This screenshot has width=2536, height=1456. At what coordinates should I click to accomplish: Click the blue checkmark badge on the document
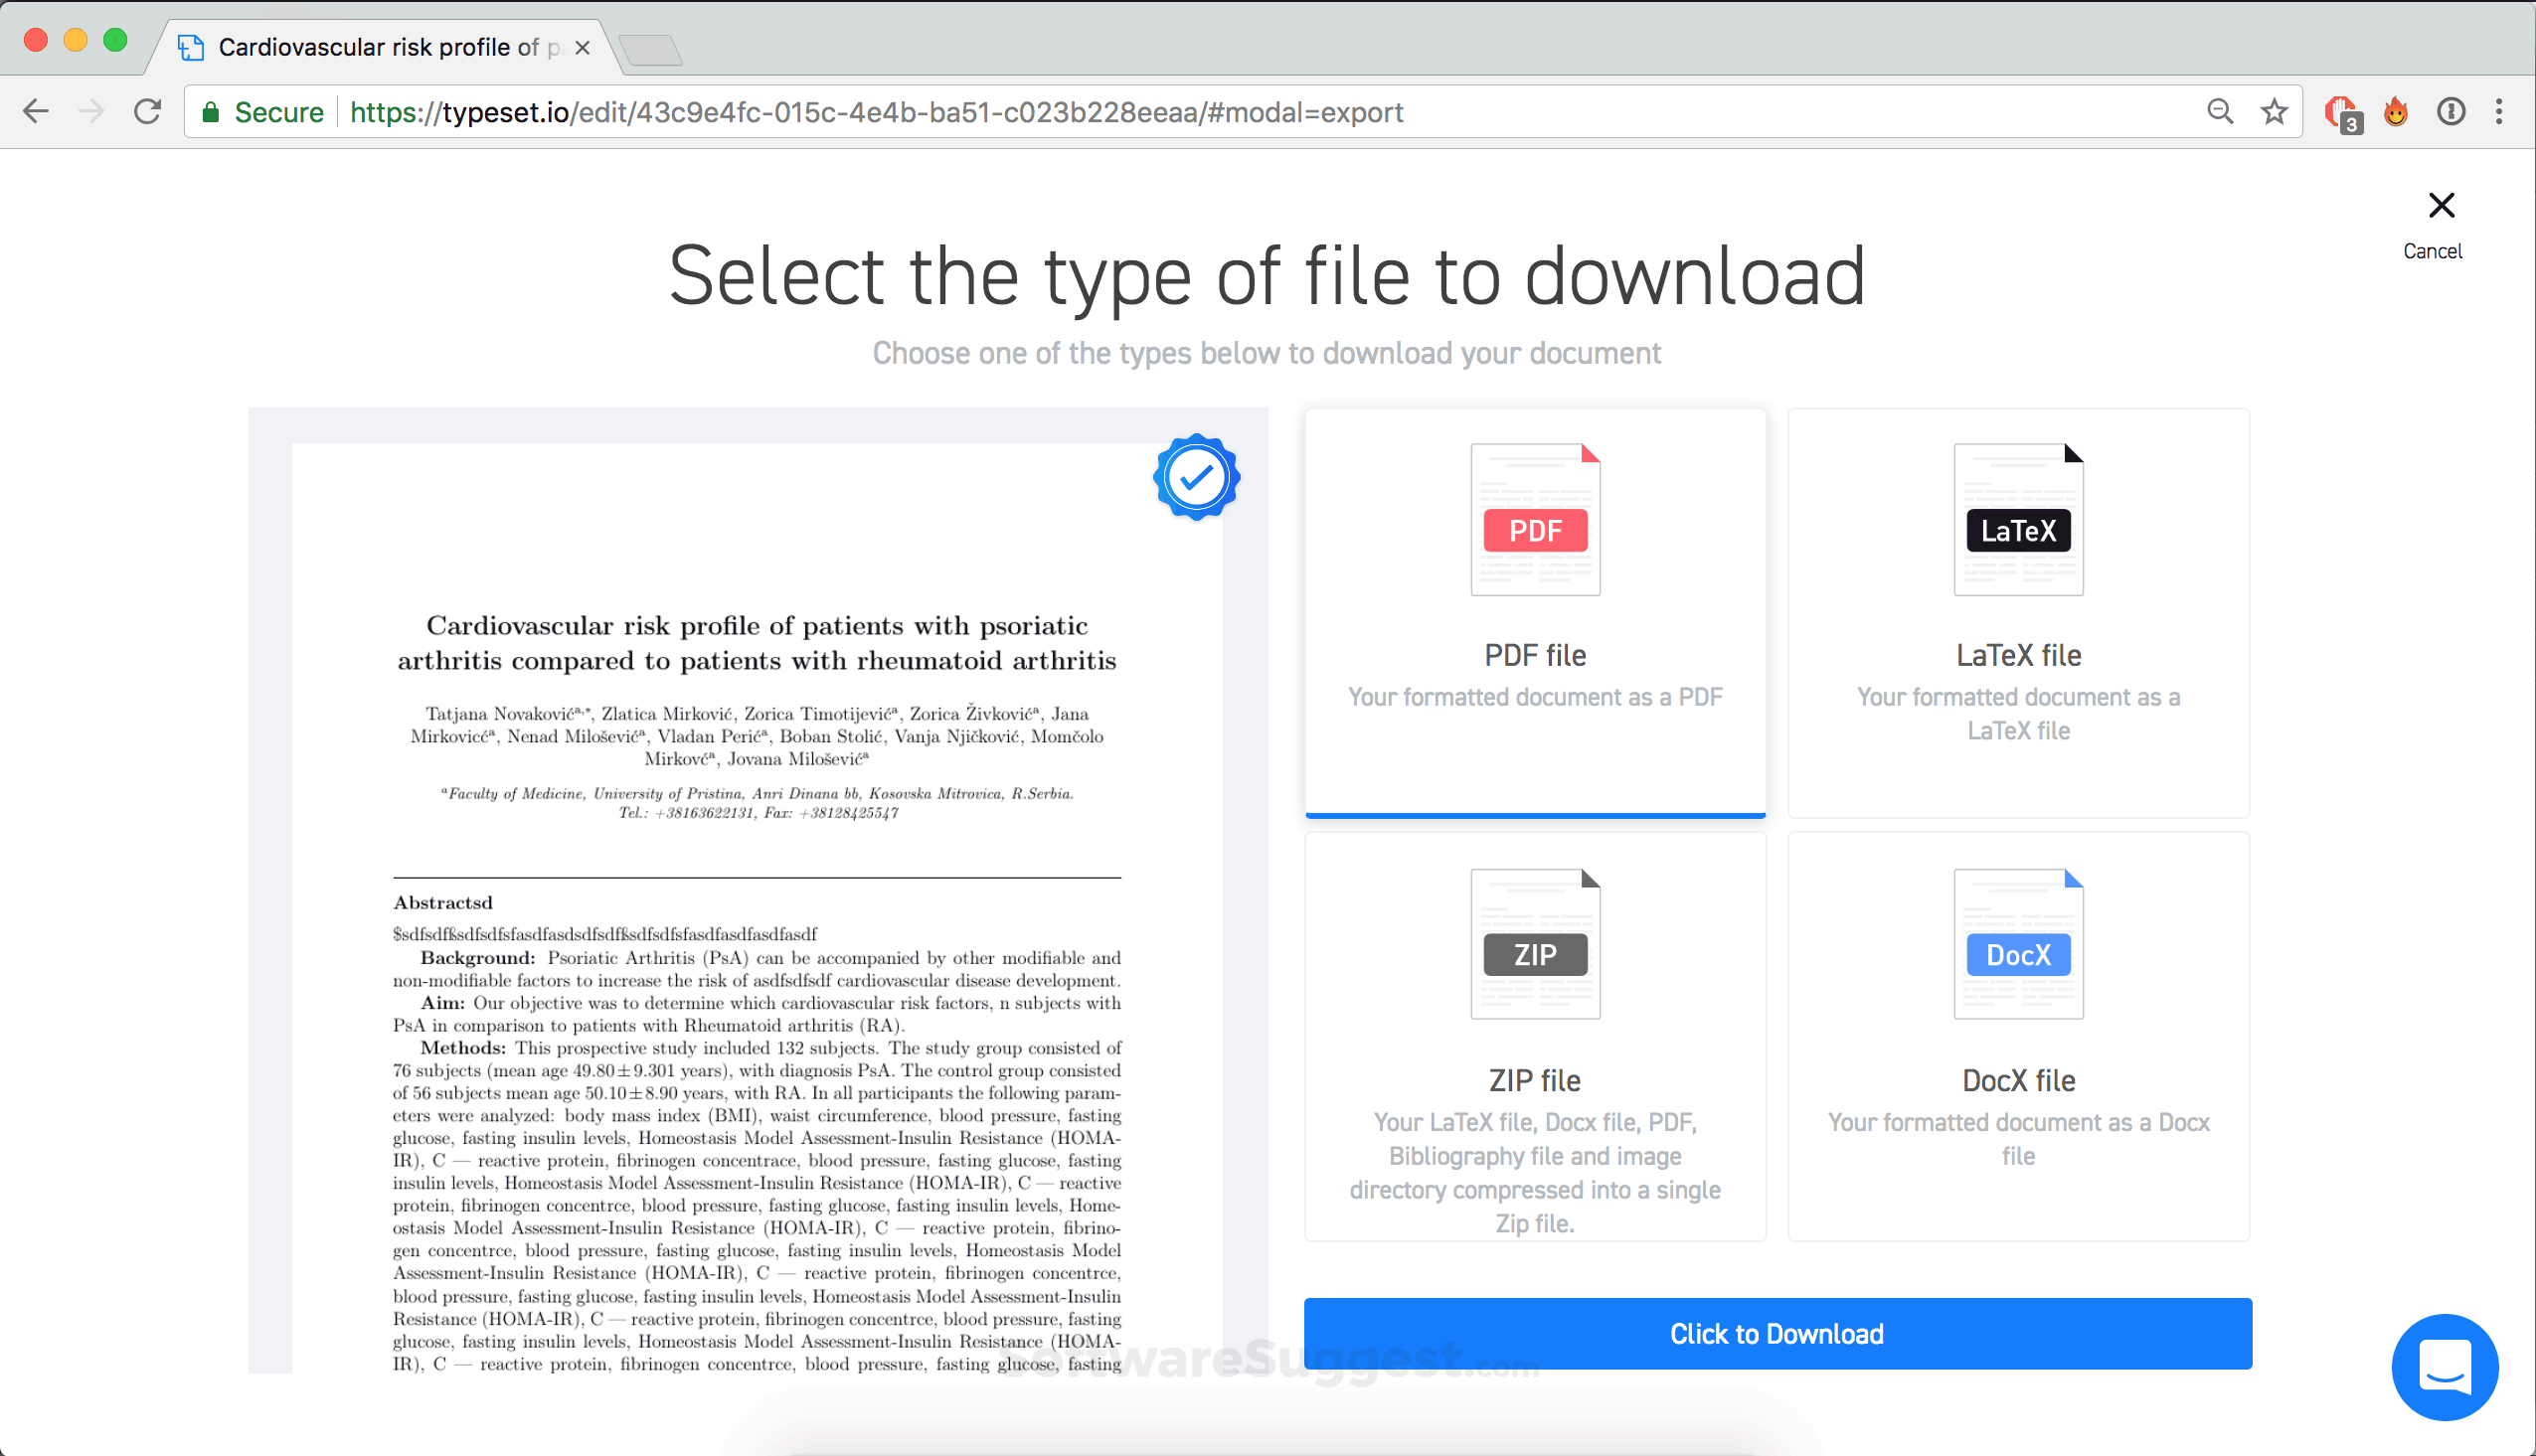click(1196, 476)
